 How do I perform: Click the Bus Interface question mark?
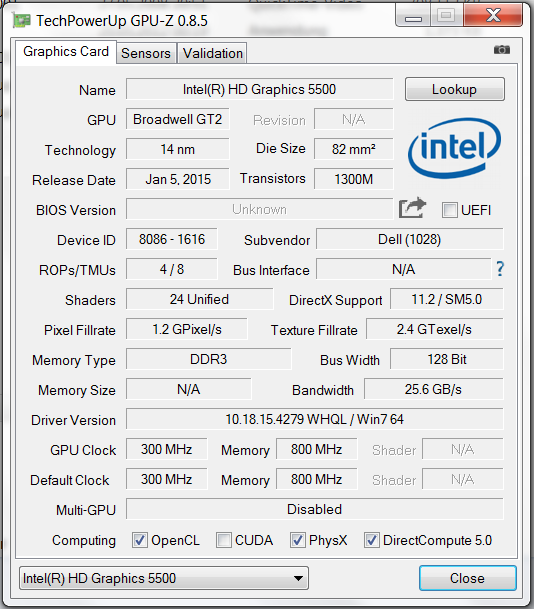click(x=500, y=269)
